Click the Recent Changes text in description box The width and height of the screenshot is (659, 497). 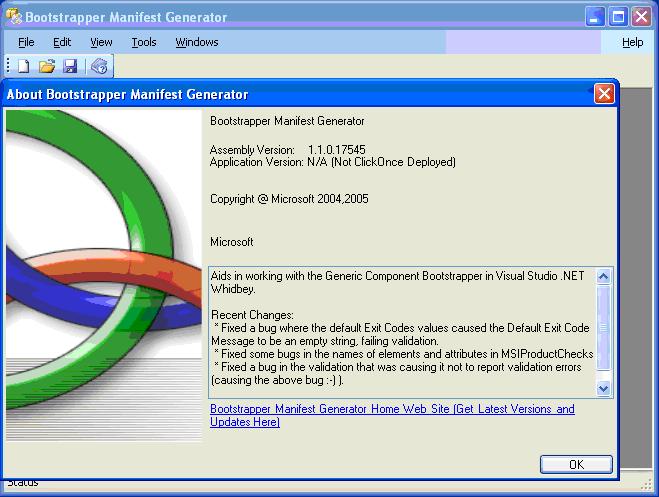tap(252, 315)
